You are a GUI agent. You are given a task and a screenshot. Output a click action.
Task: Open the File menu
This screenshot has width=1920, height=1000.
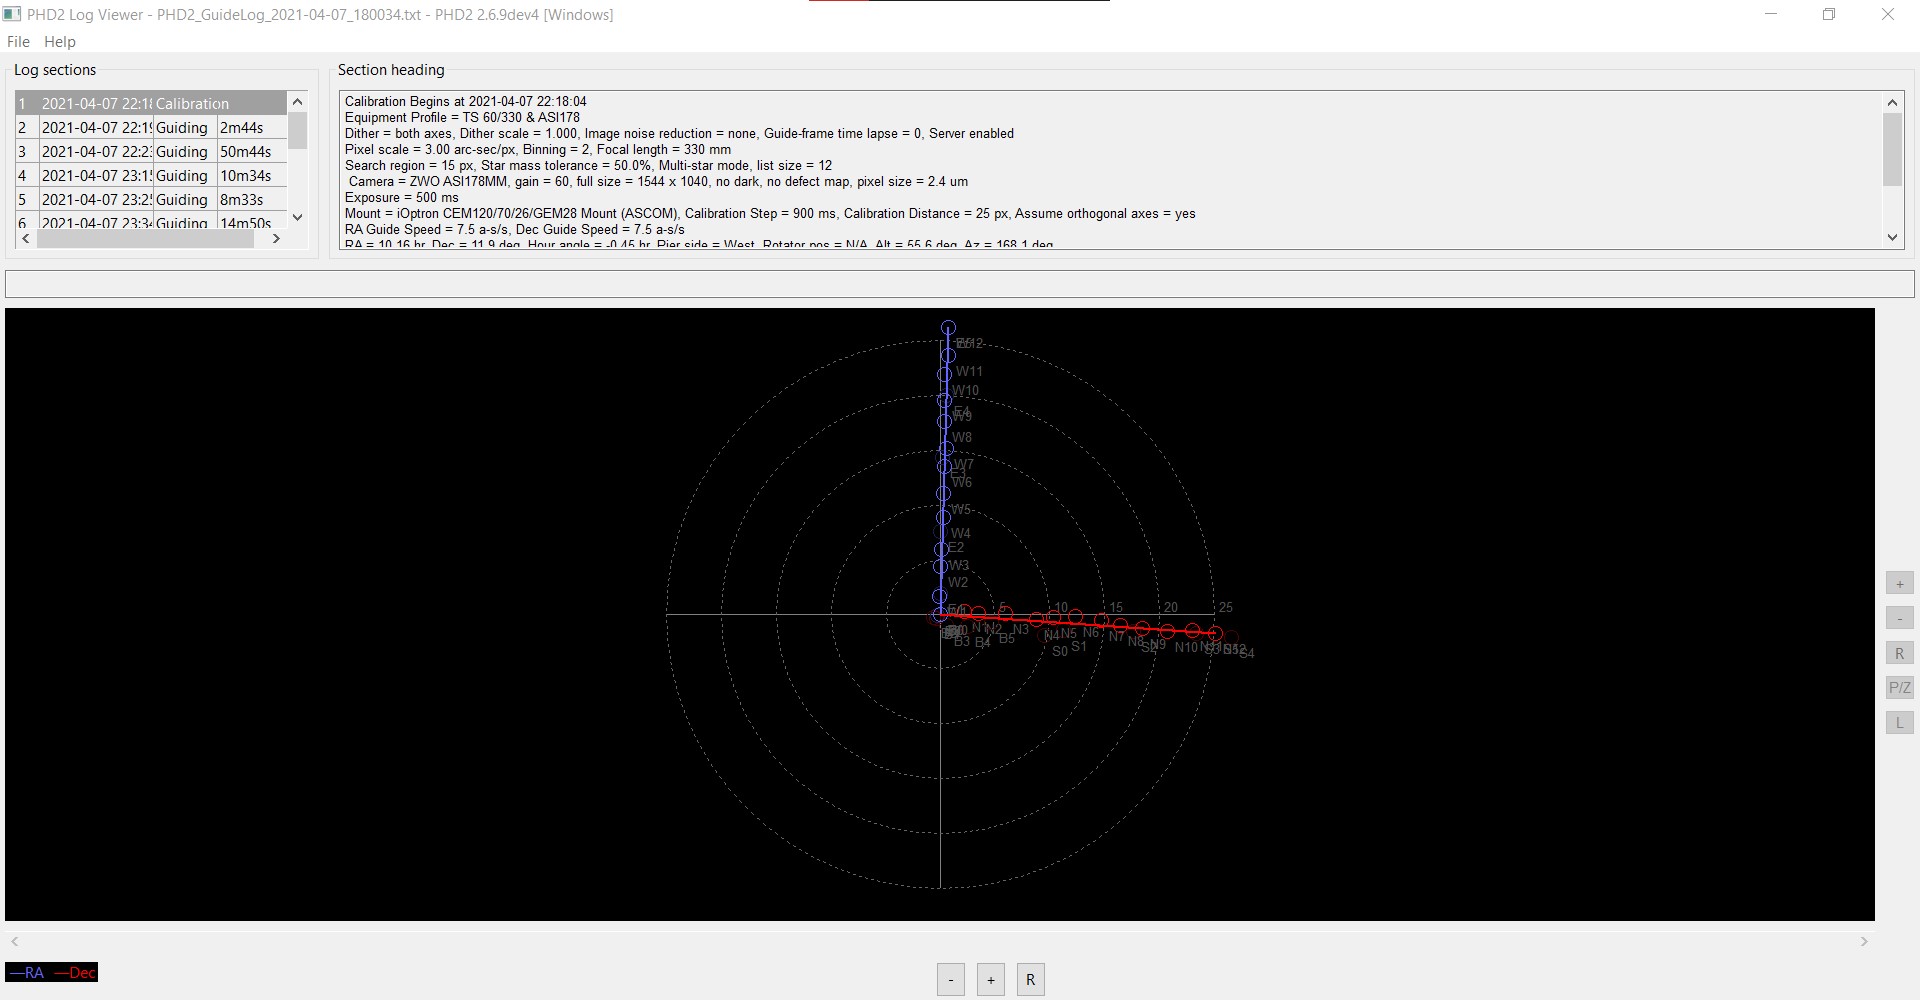(18, 42)
